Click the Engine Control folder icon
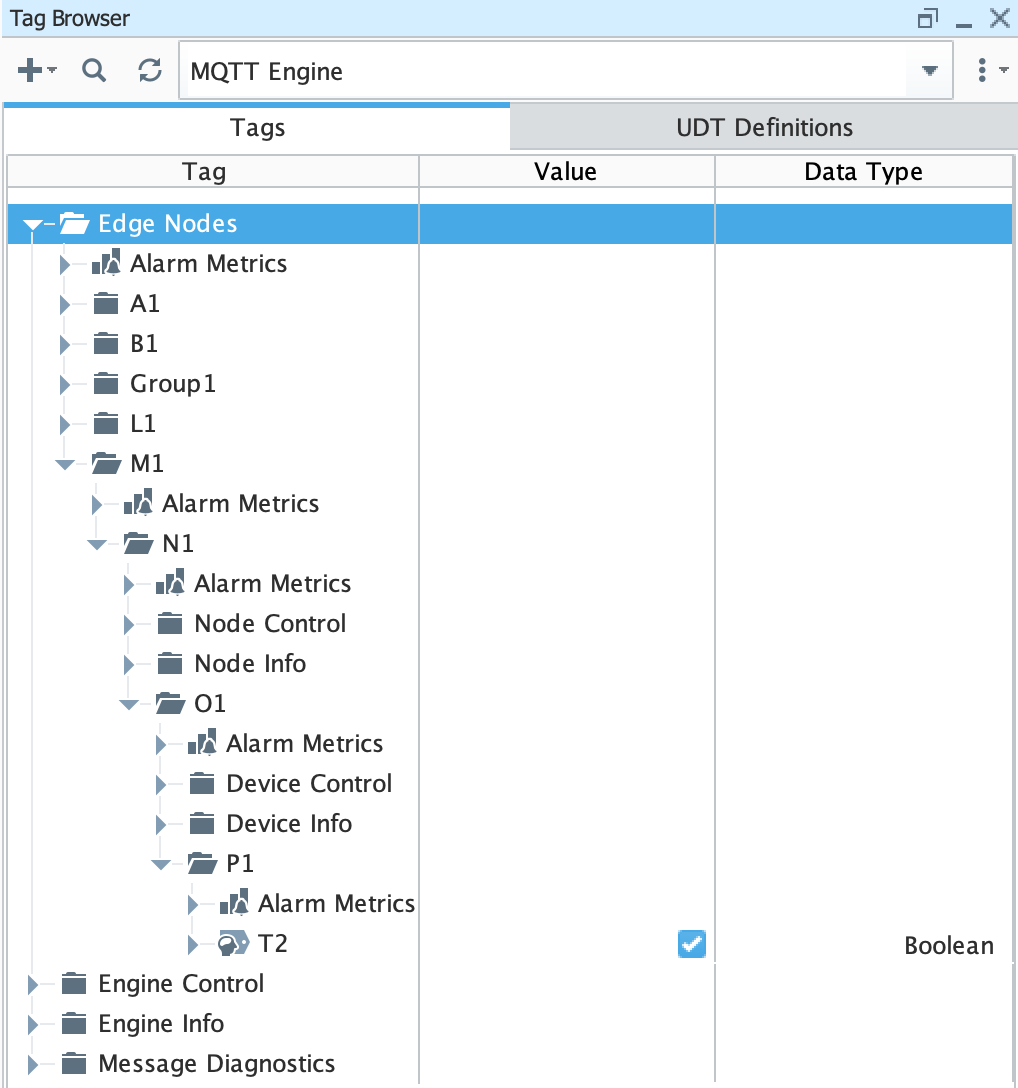 pos(74,984)
